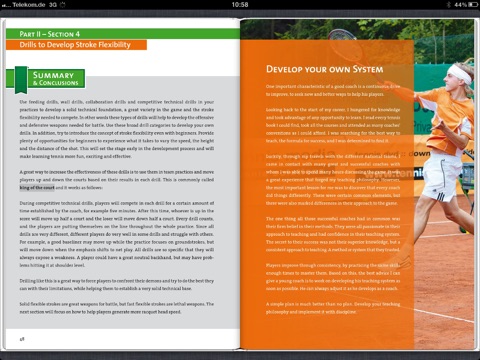
Task: Tap the paragraph starting 'Looking back to the start'
Action: click(x=333, y=125)
